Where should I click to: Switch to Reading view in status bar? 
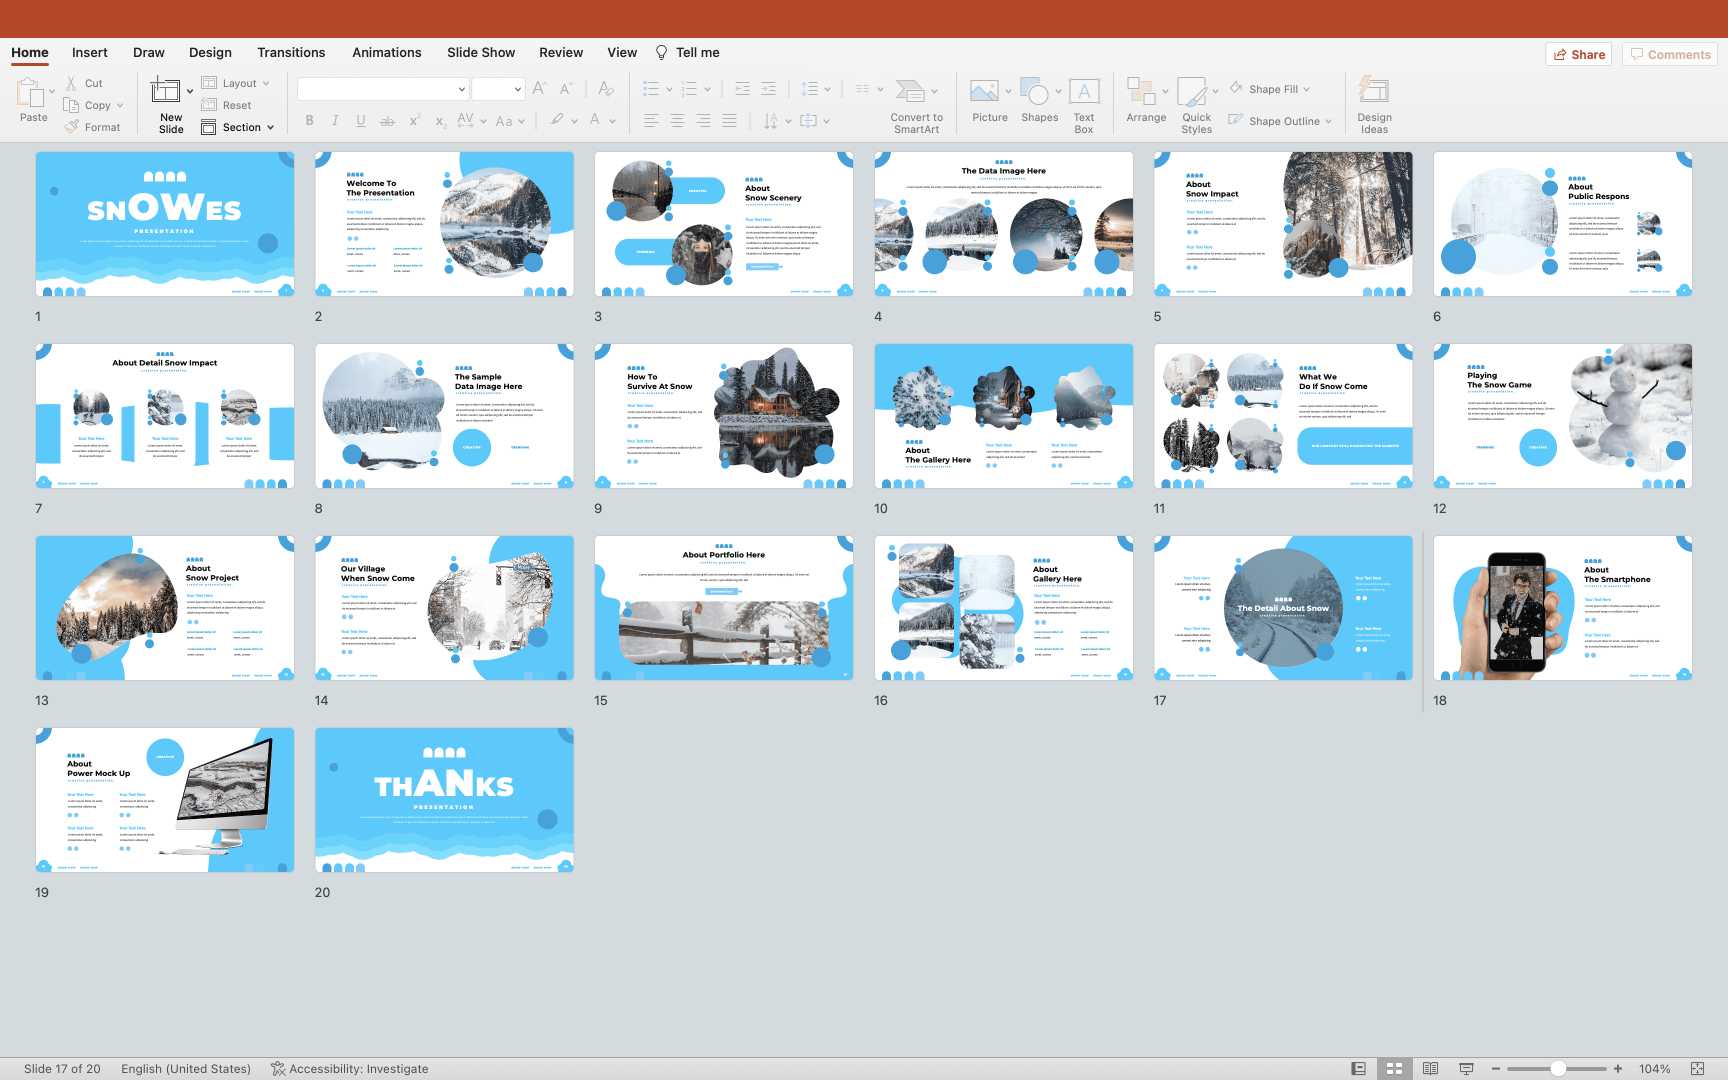coord(1430,1068)
